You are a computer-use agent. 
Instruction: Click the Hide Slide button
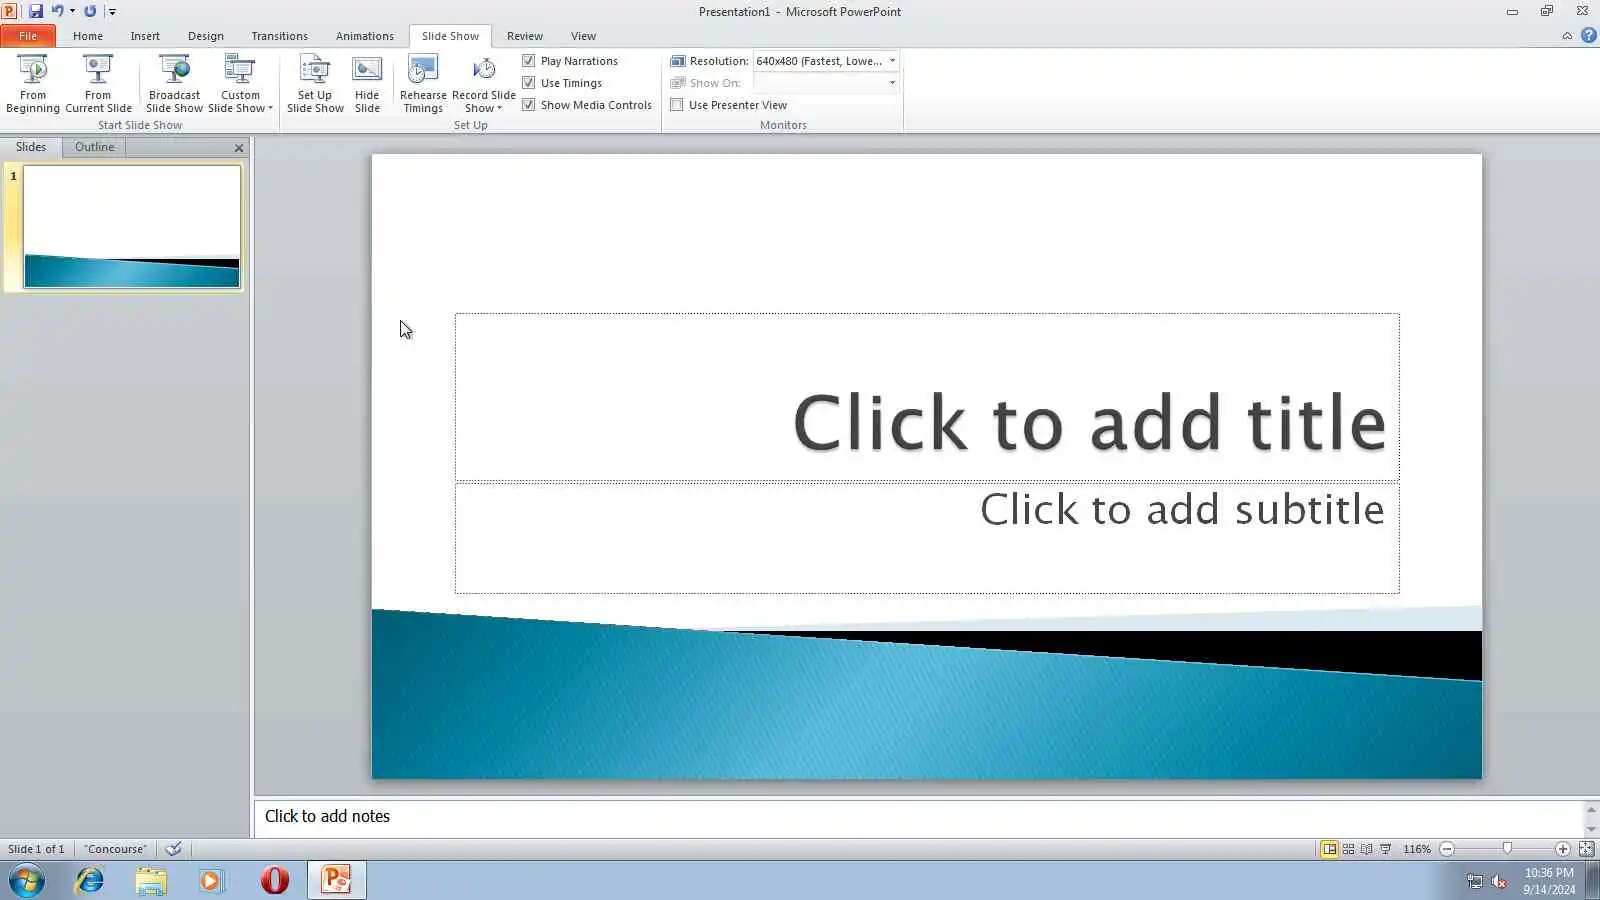pos(367,84)
